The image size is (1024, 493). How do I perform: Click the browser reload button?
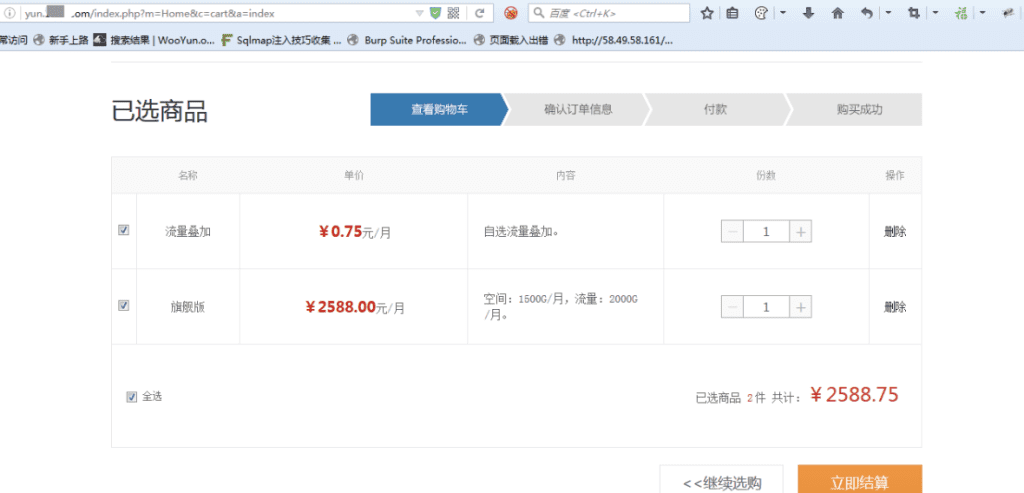[480, 14]
